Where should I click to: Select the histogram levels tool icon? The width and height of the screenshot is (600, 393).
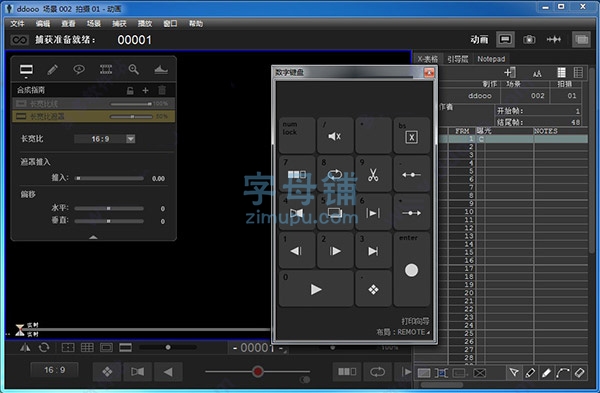(161, 70)
